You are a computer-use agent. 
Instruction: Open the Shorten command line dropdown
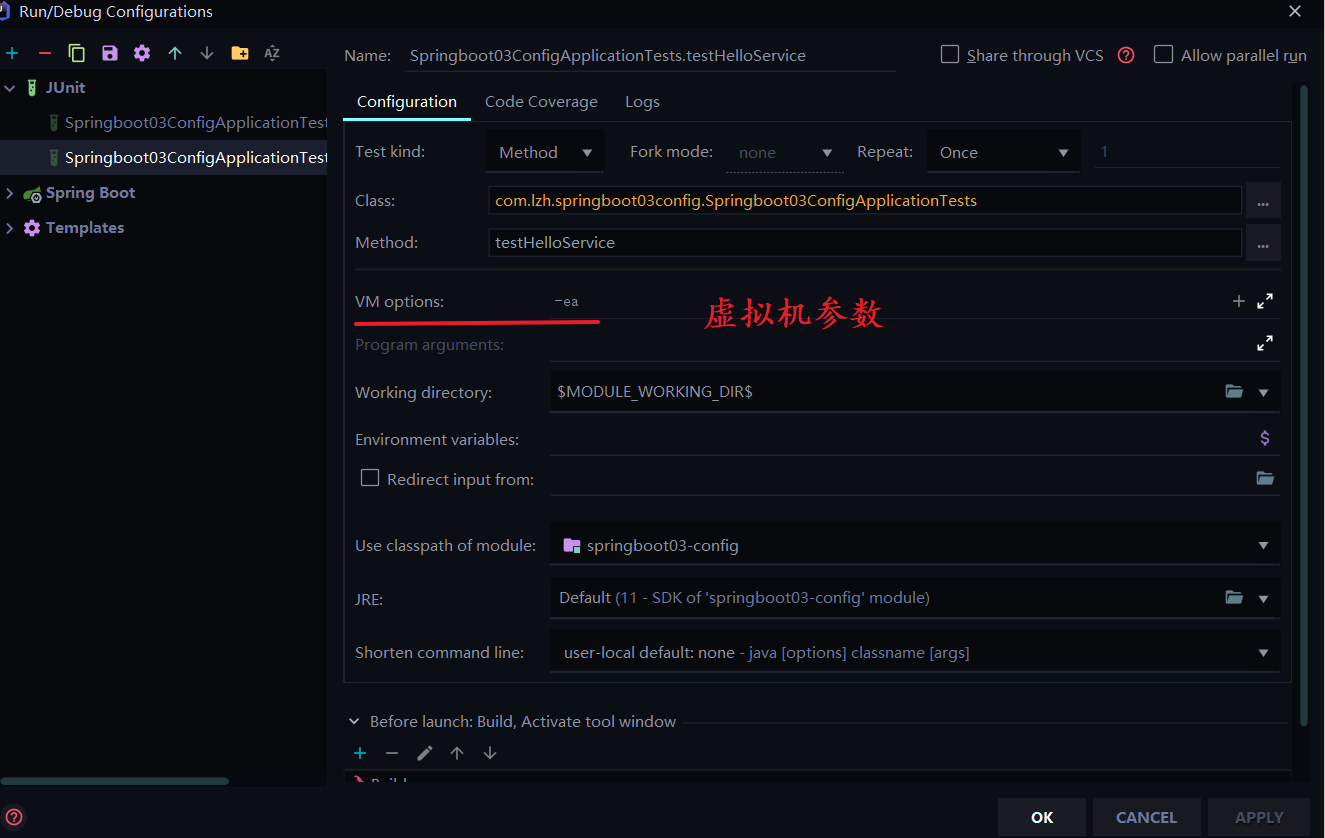point(915,652)
